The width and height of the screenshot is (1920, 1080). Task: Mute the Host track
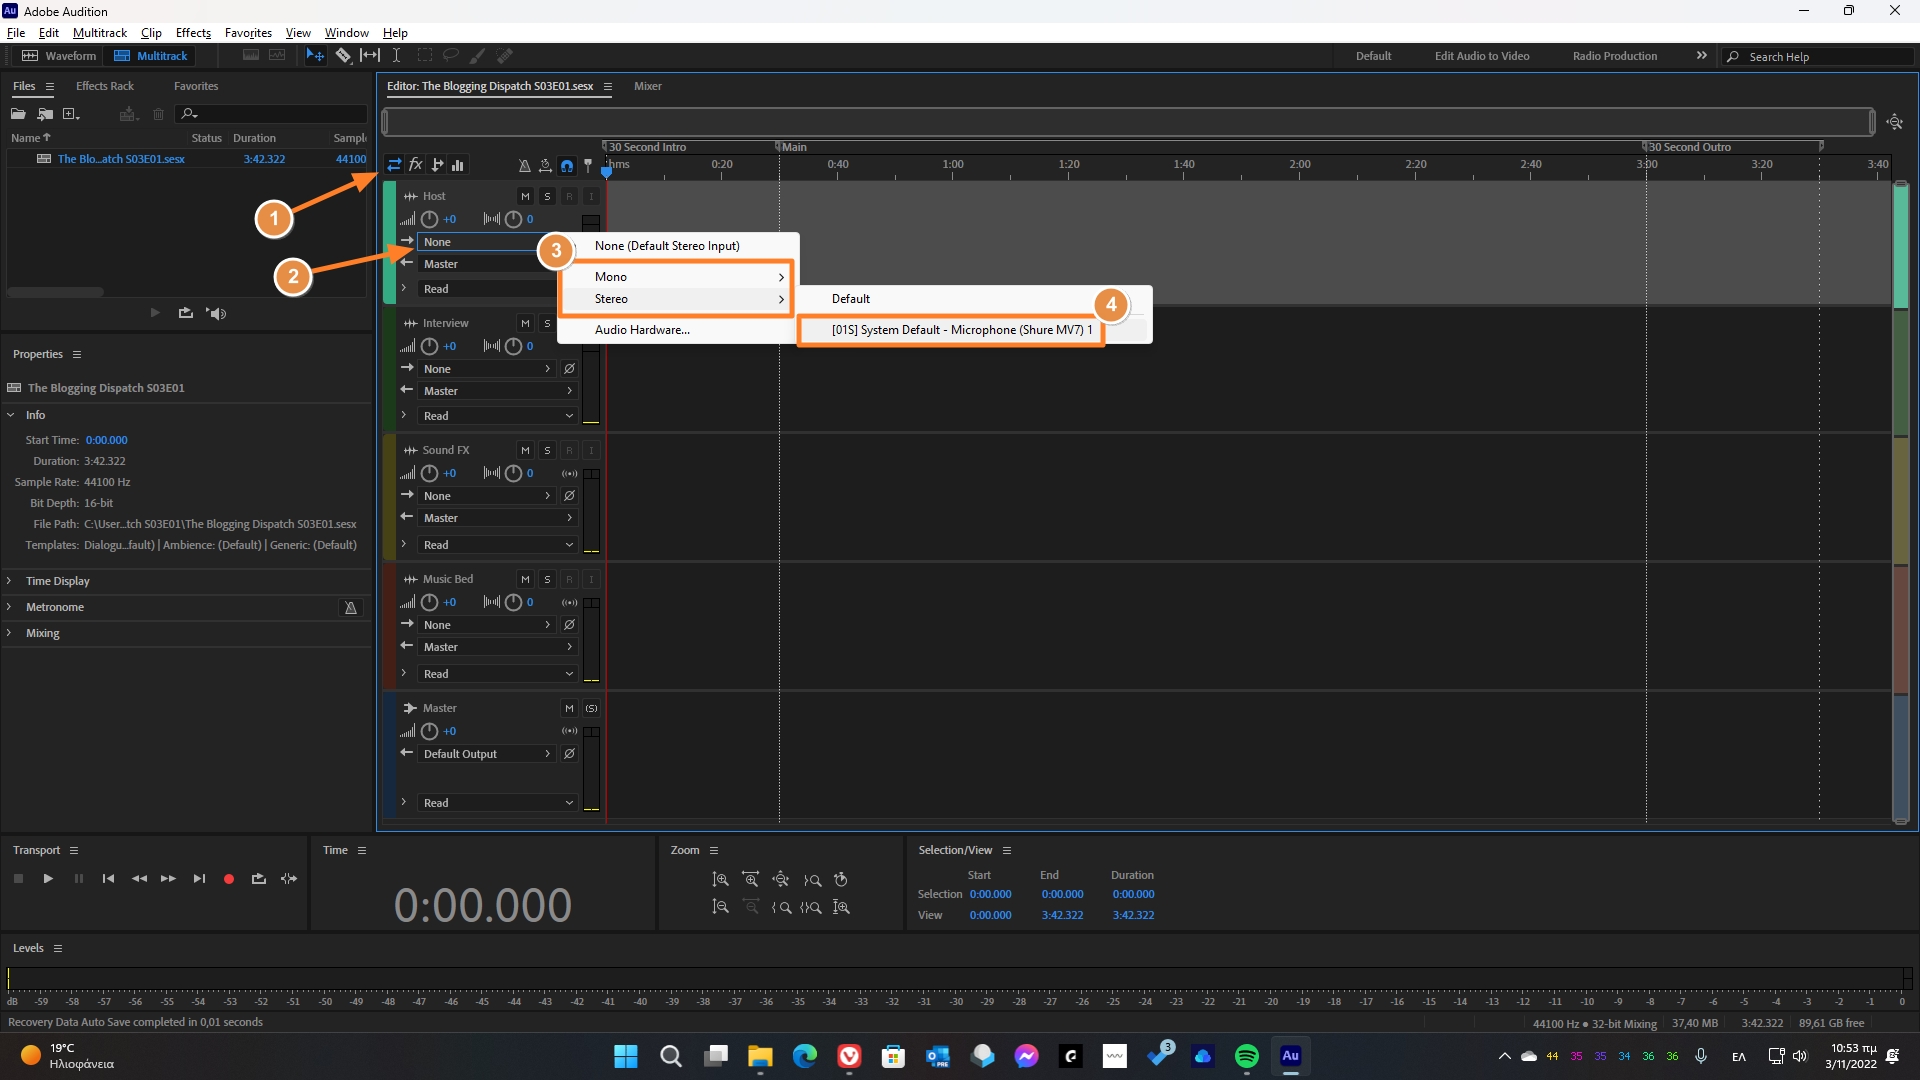(x=525, y=196)
